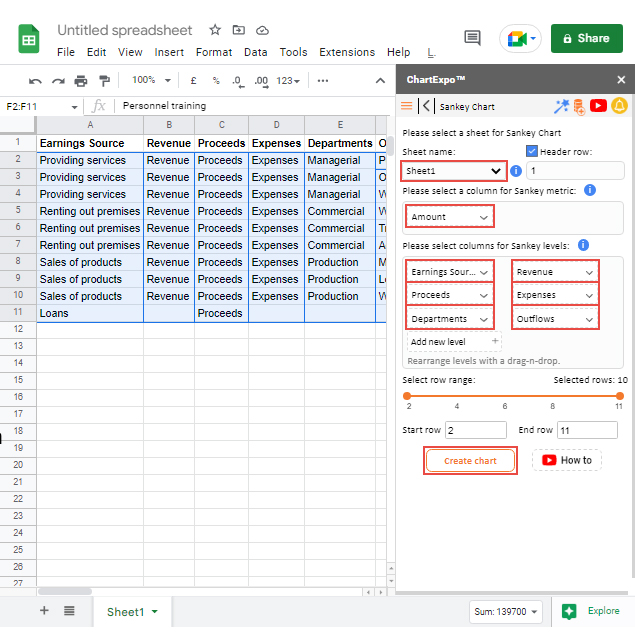Screen dimensions: 635x640
Task: Open the Amount metric dropdown
Action: point(449,217)
